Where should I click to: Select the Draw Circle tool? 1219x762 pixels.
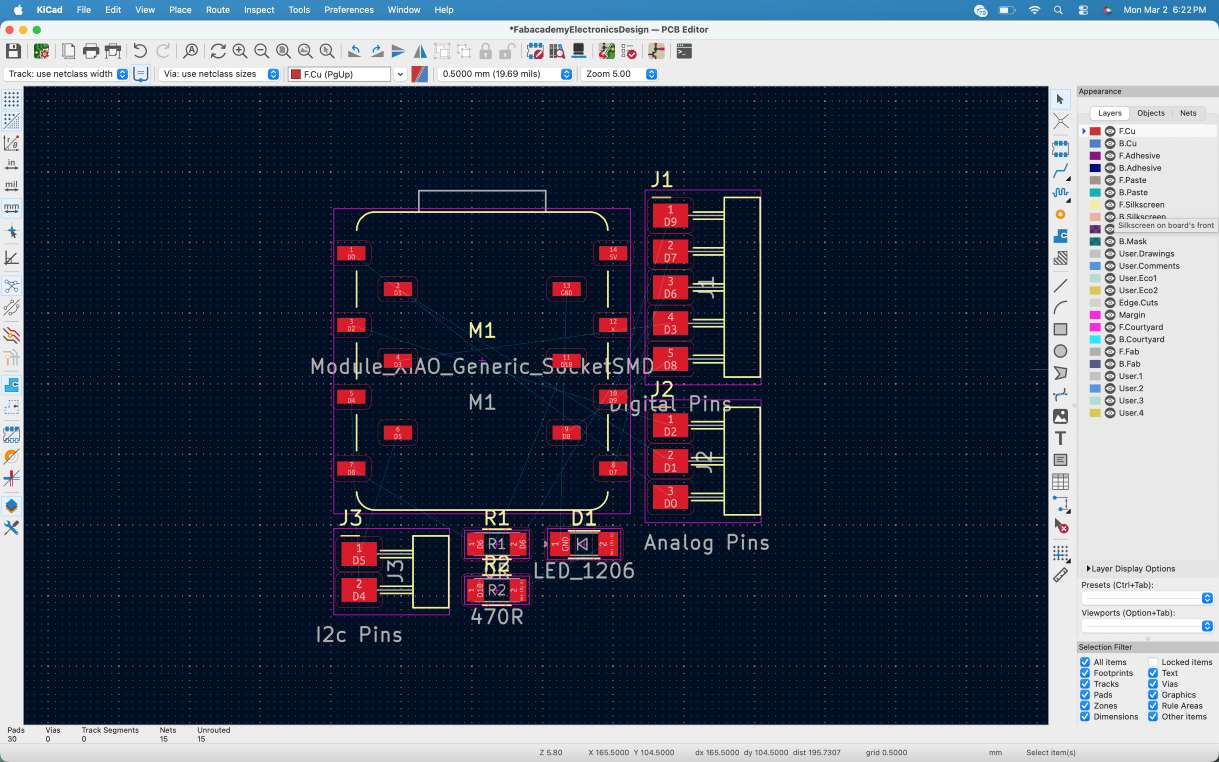tap(1060, 351)
